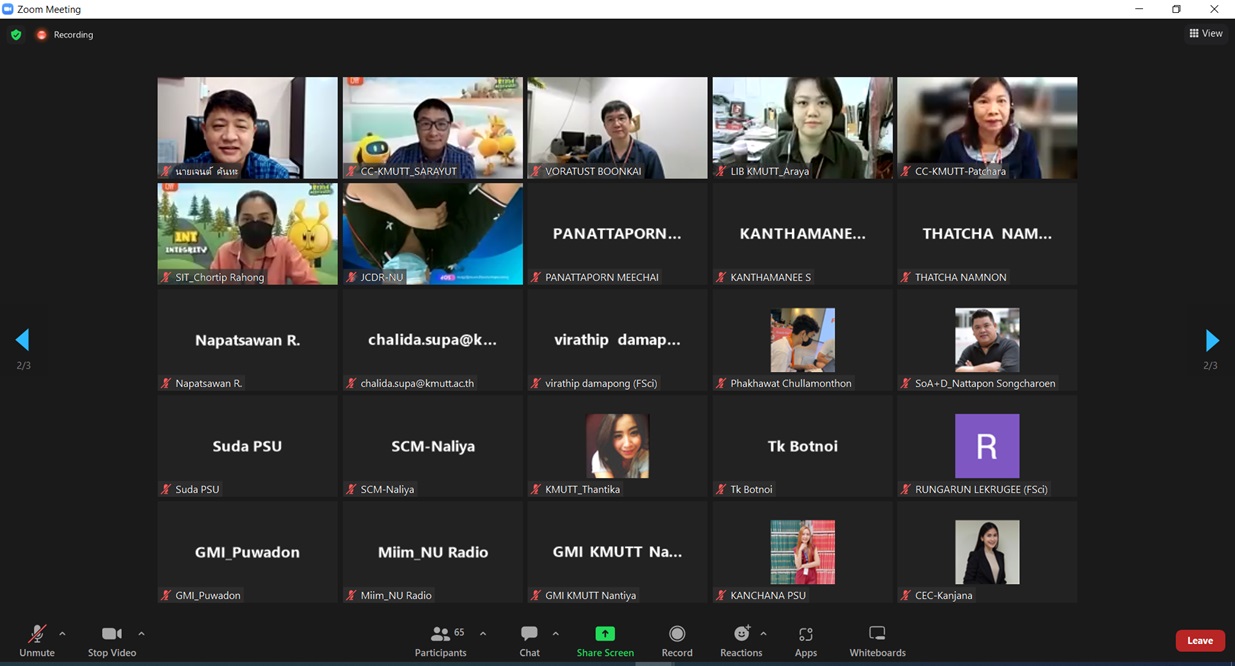Viewport: 1235px width, 666px height.
Task: Go to the previous gallery page
Action: [22, 340]
